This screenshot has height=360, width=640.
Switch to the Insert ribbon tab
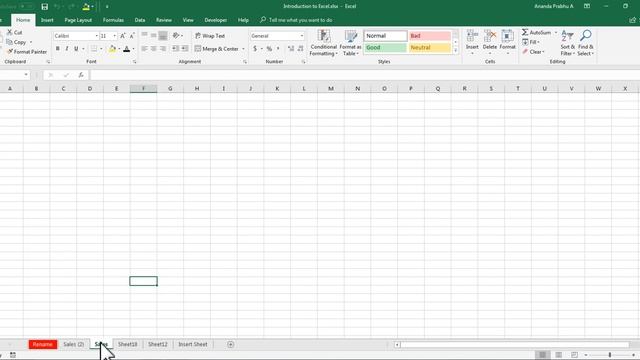tap(47, 20)
